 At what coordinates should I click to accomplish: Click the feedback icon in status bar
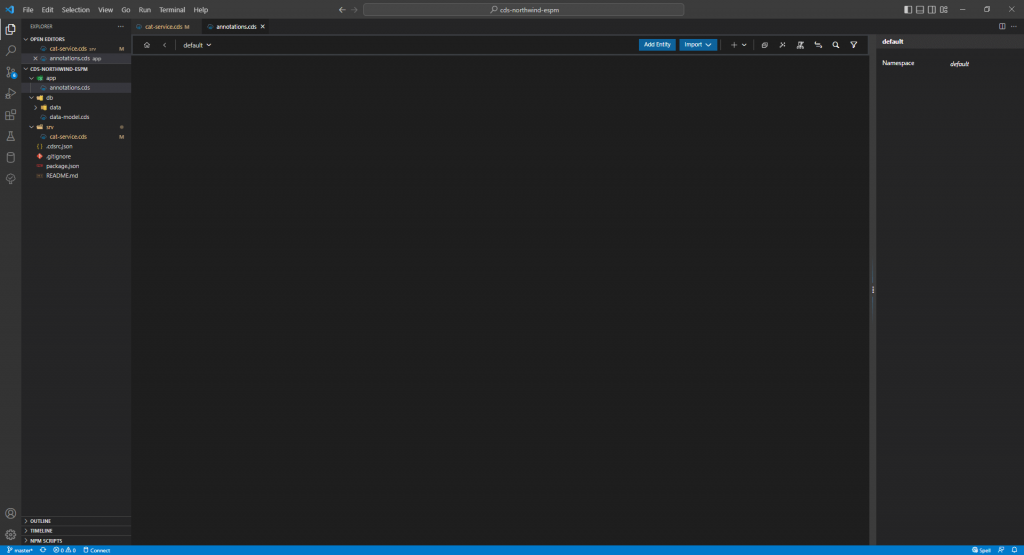coord(1001,550)
